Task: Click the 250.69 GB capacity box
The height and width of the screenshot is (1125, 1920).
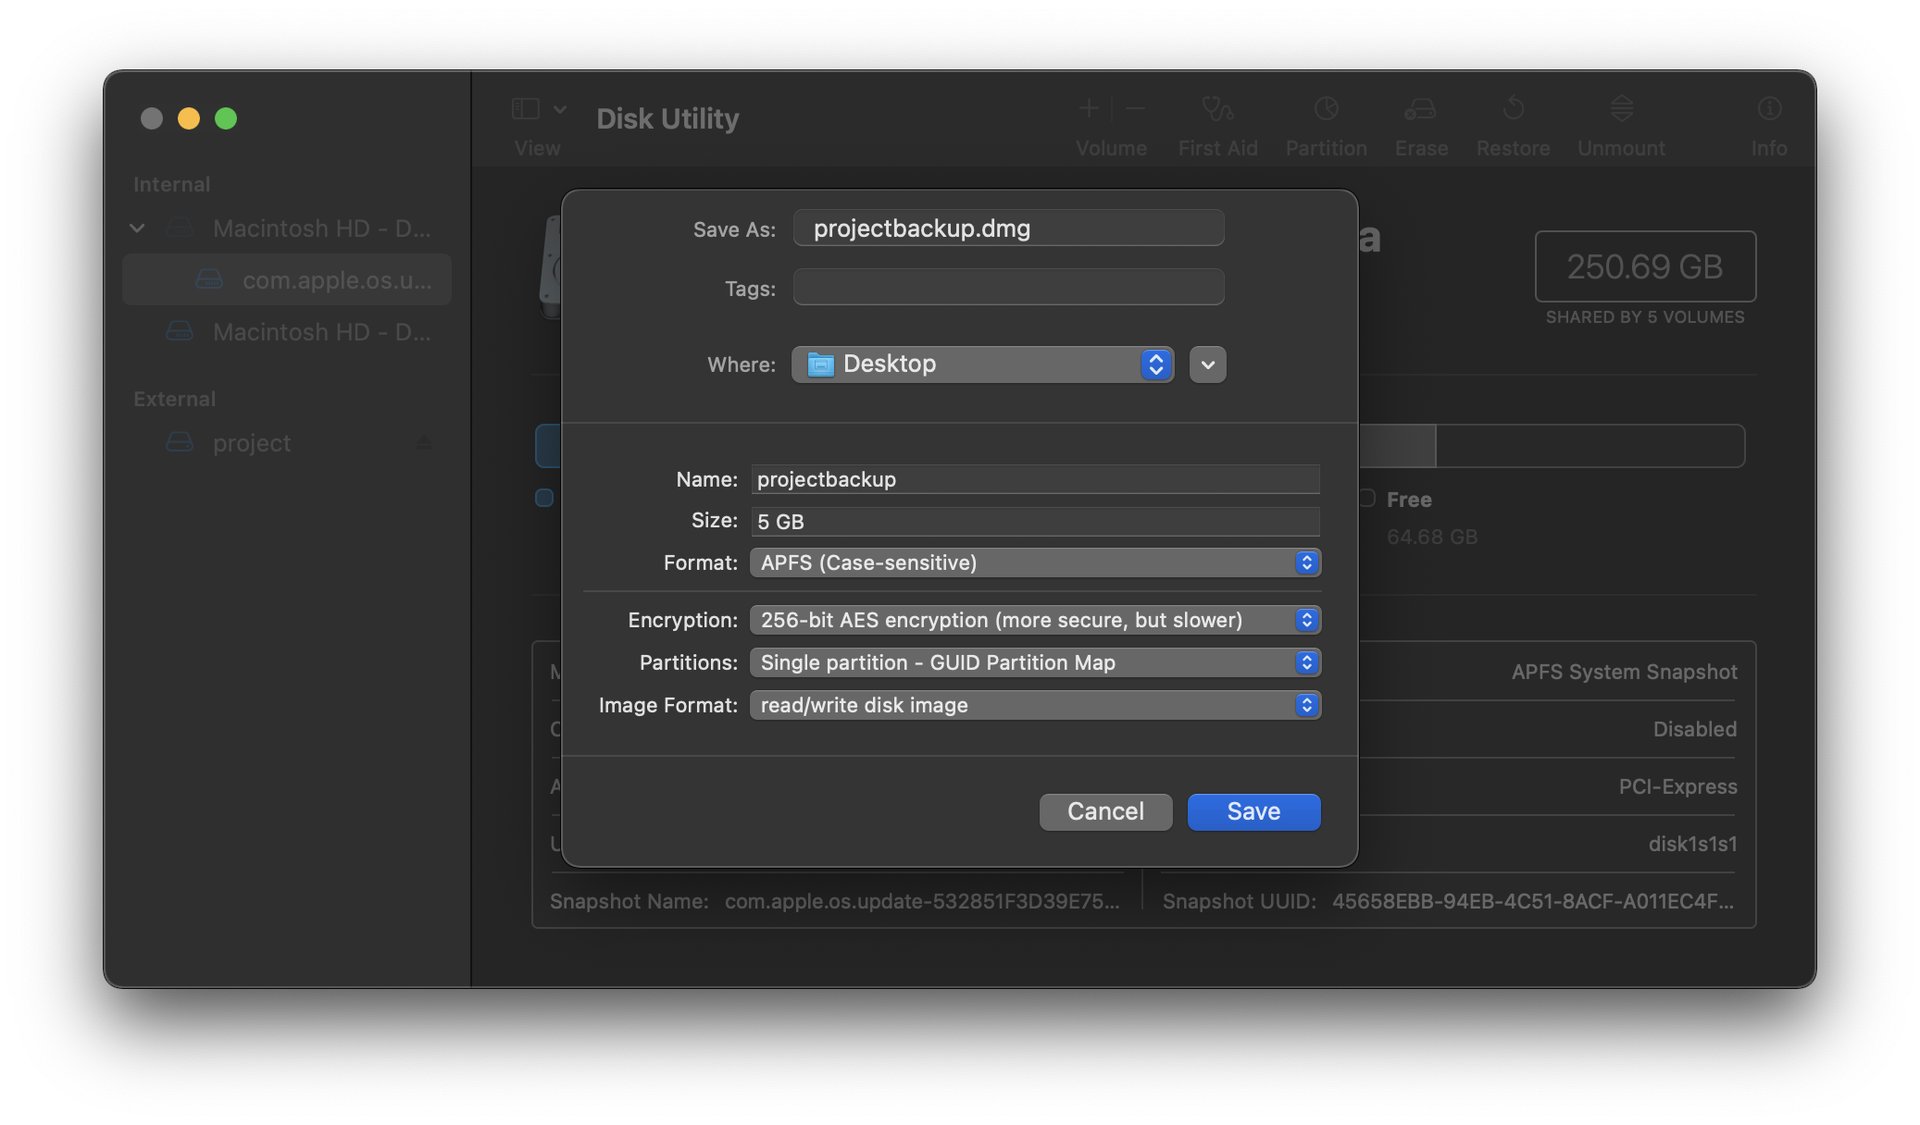Action: tap(1645, 266)
